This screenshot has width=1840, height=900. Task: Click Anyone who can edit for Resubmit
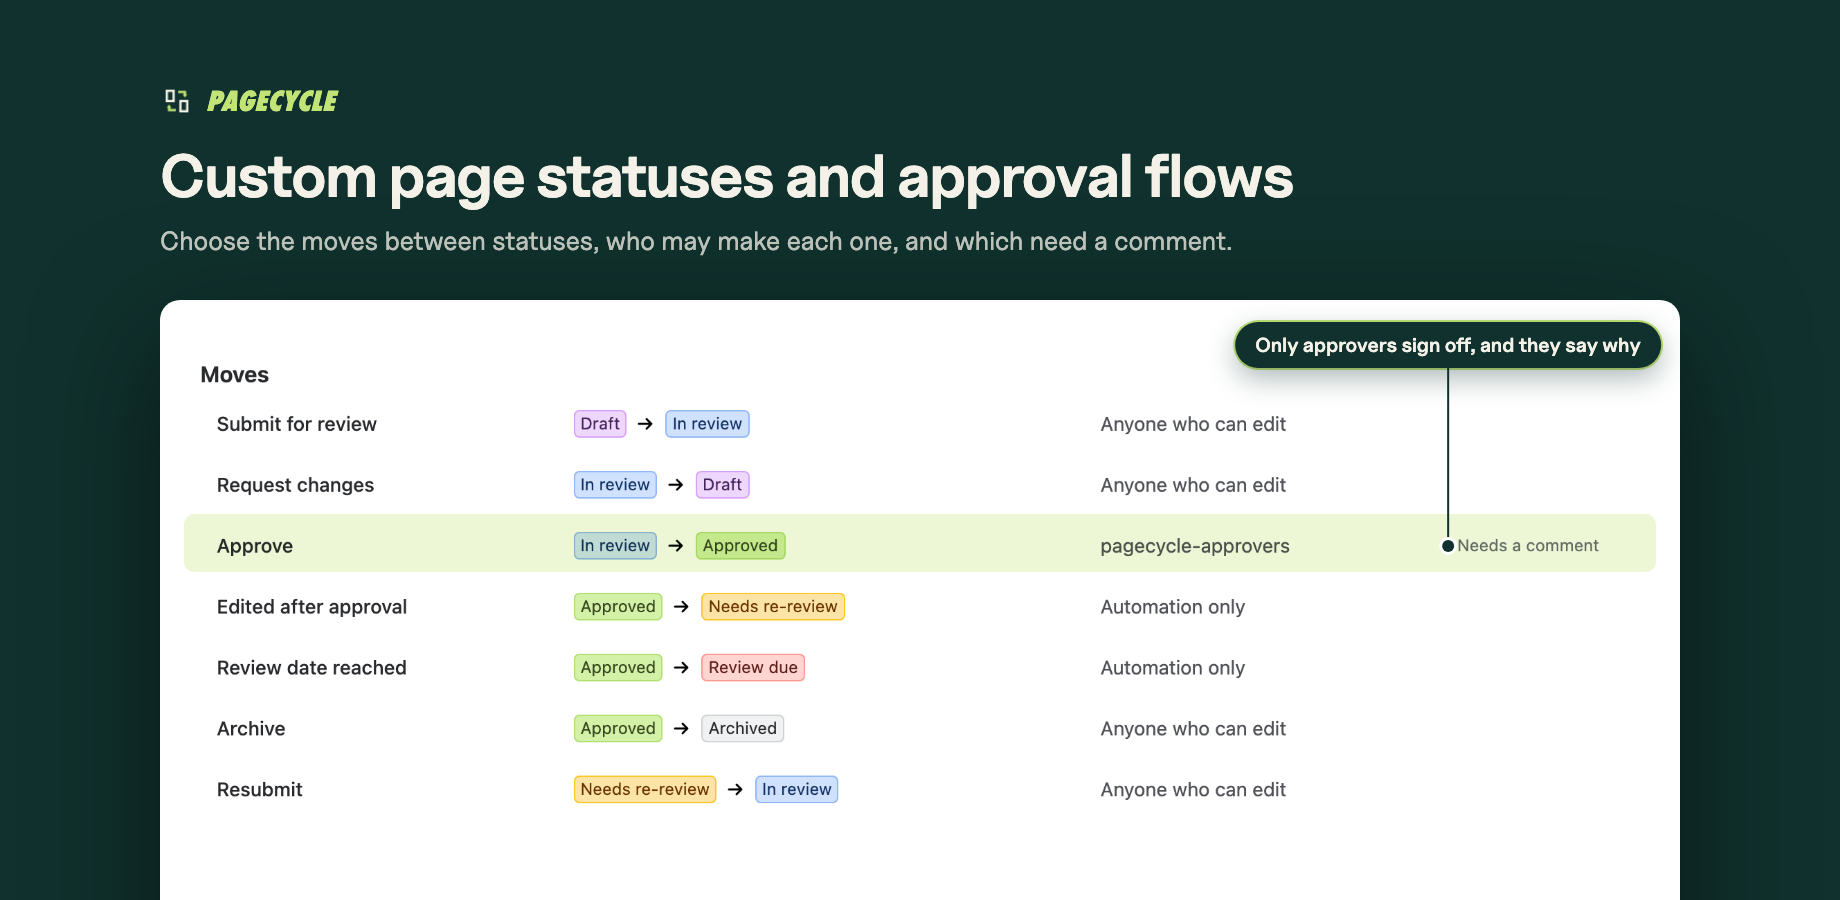click(x=1193, y=790)
